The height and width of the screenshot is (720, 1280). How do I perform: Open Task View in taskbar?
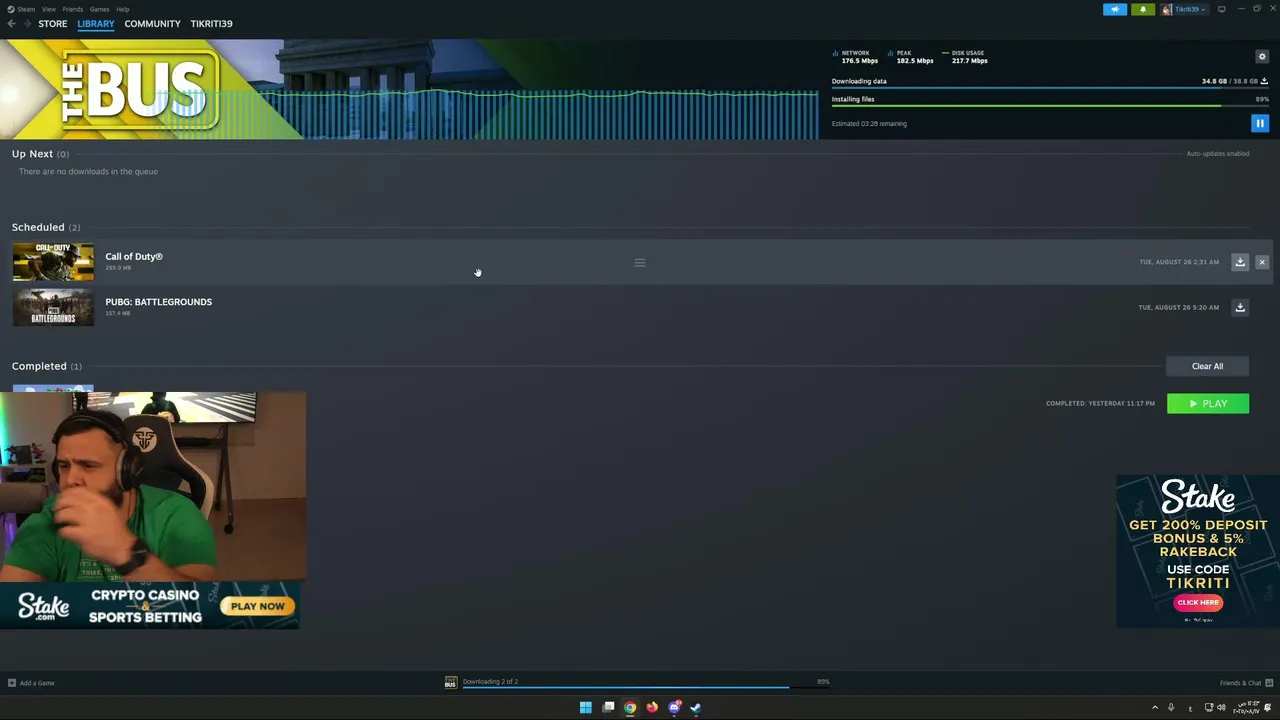[x=608, y=707]
